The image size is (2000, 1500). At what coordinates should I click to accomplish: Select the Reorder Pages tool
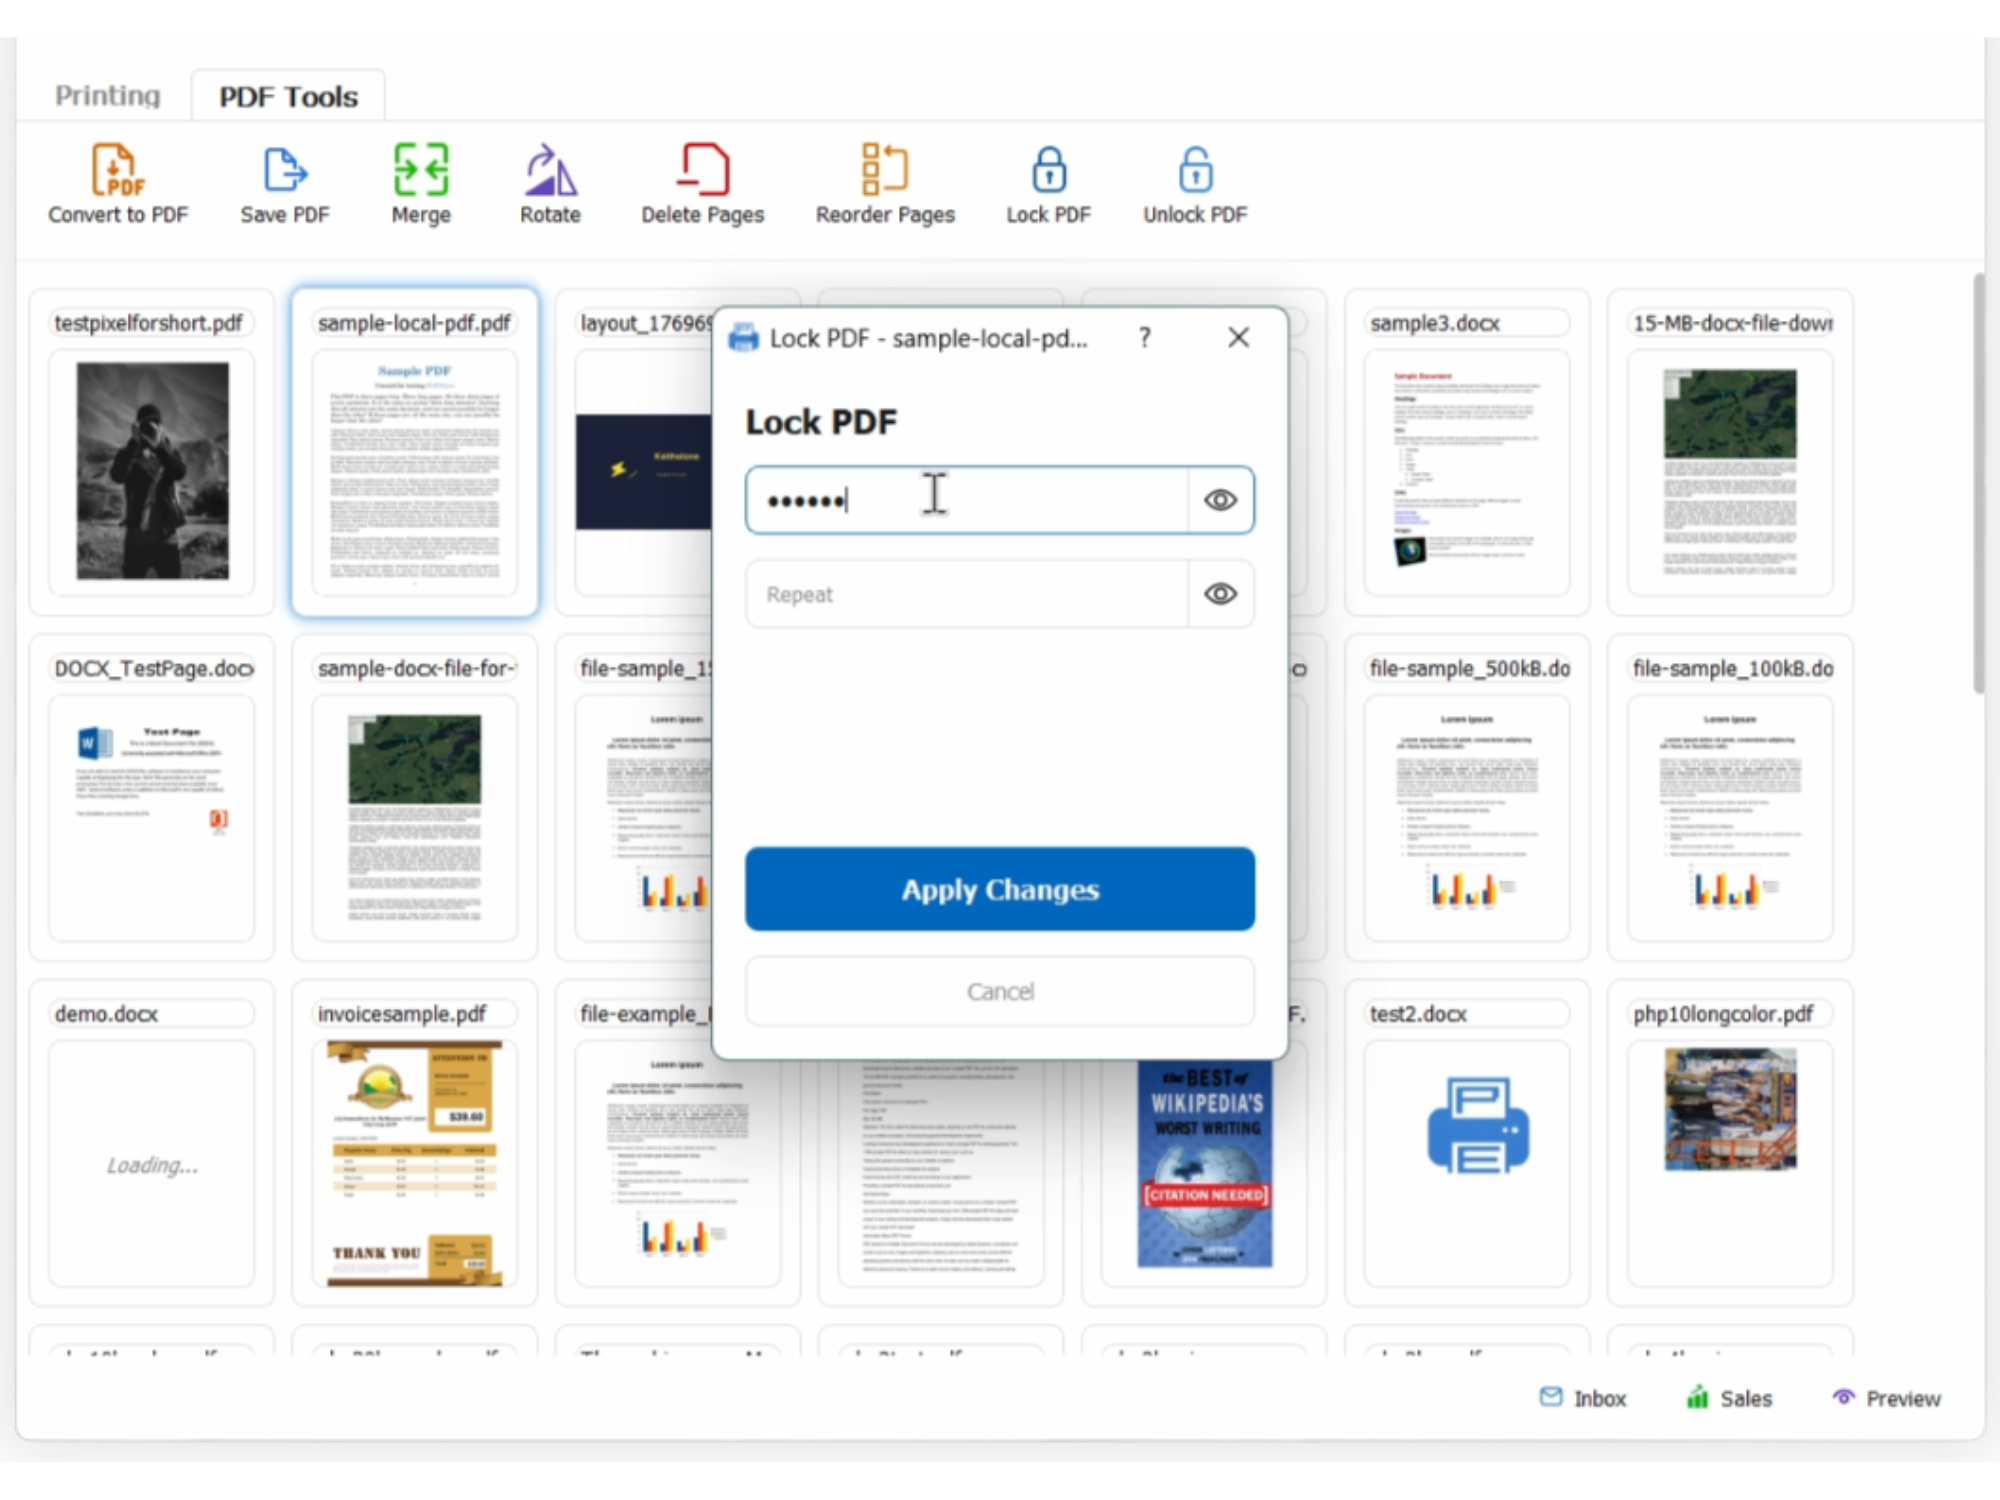884,183
